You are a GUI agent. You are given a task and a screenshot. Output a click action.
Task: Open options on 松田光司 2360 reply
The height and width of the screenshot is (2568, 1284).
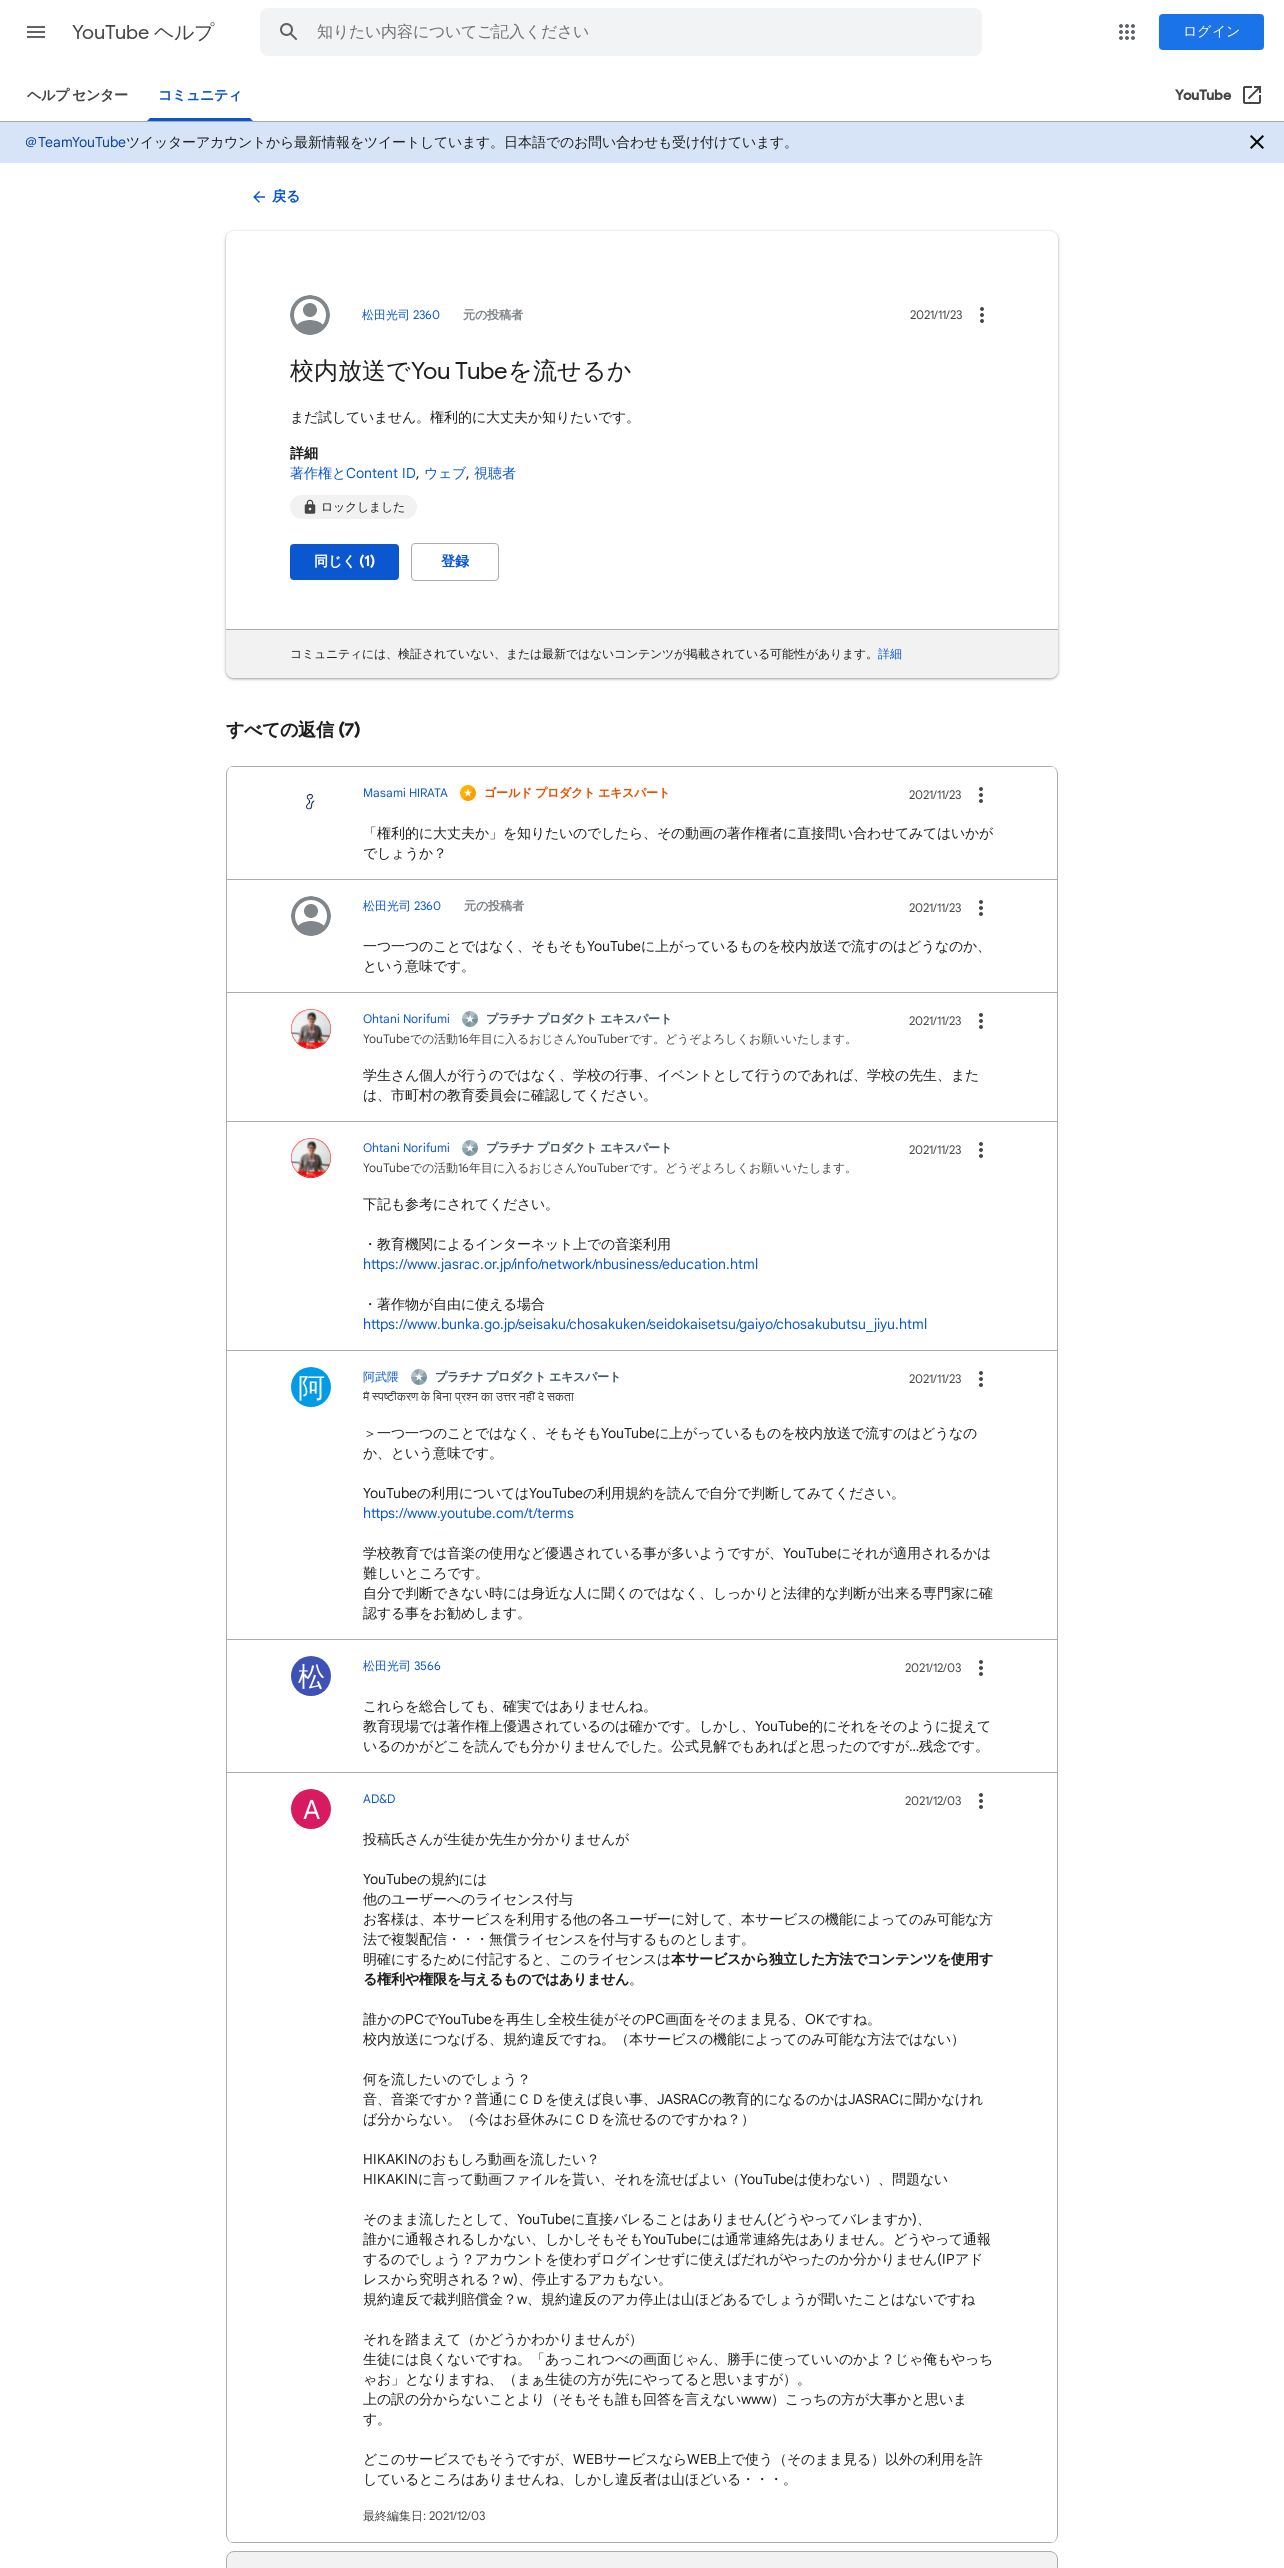(x=981, y=908)
